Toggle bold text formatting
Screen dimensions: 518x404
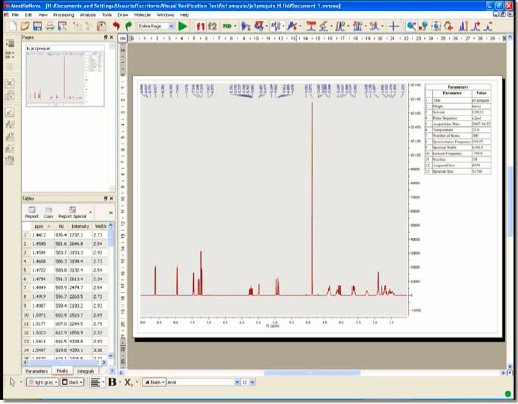pos(112,382)
